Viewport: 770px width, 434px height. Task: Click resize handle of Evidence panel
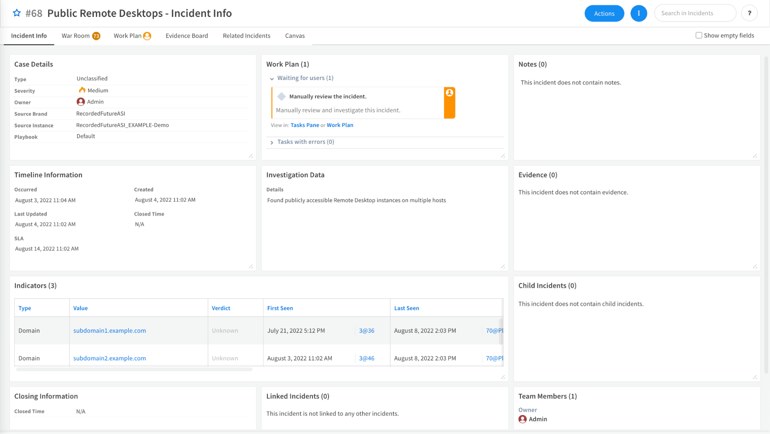755,267
